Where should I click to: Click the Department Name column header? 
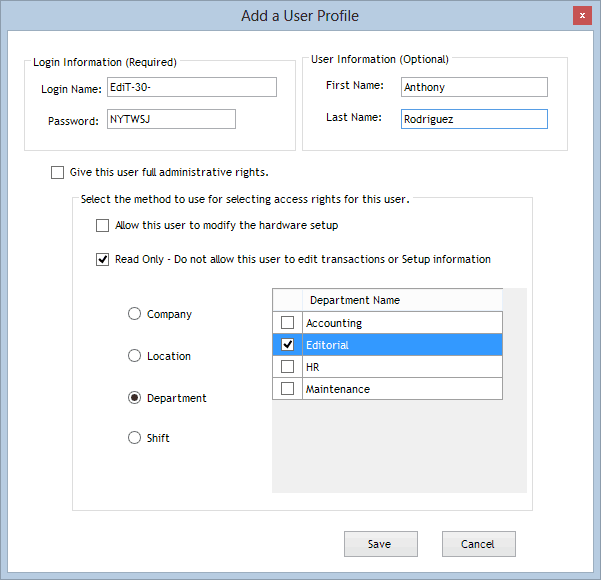click(401, 300)
